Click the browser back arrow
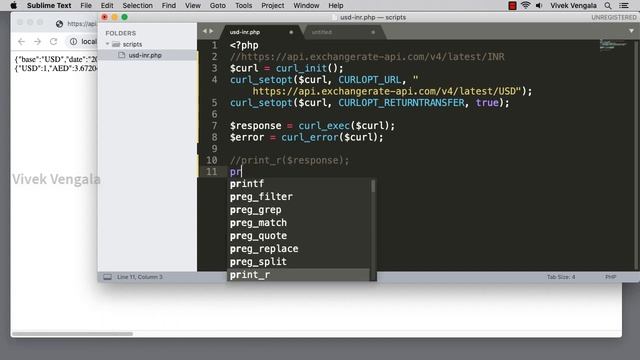 click(22, 41)
